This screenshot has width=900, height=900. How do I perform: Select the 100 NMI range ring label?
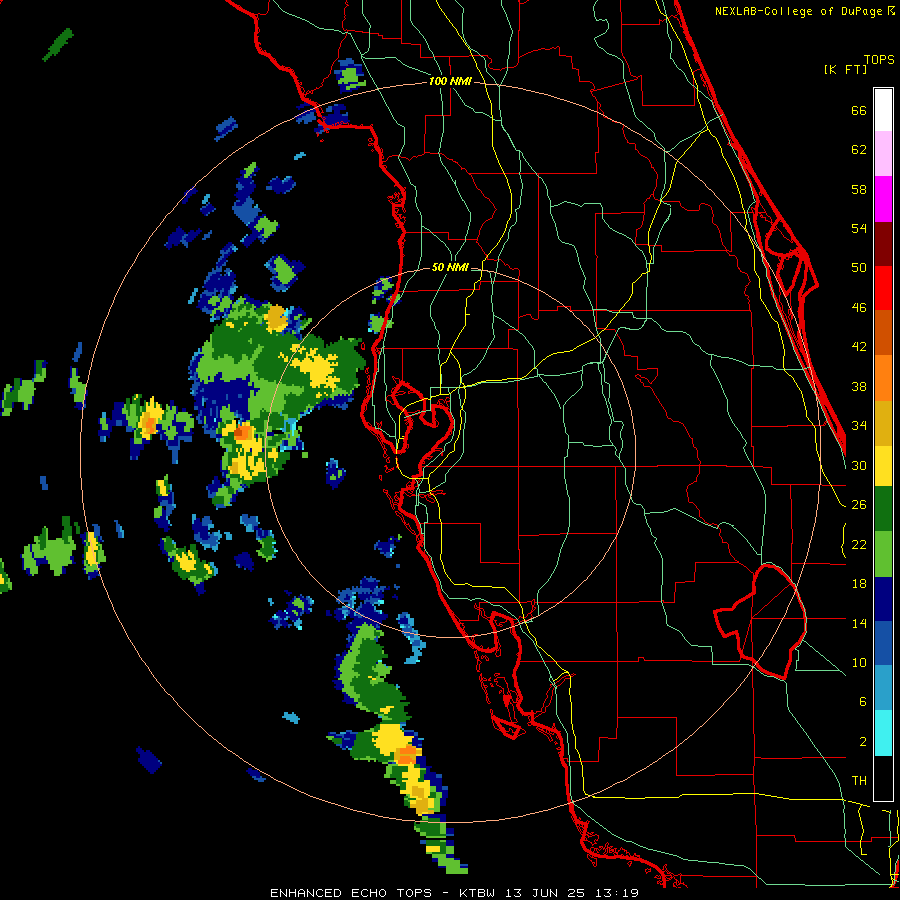point(450,82)
